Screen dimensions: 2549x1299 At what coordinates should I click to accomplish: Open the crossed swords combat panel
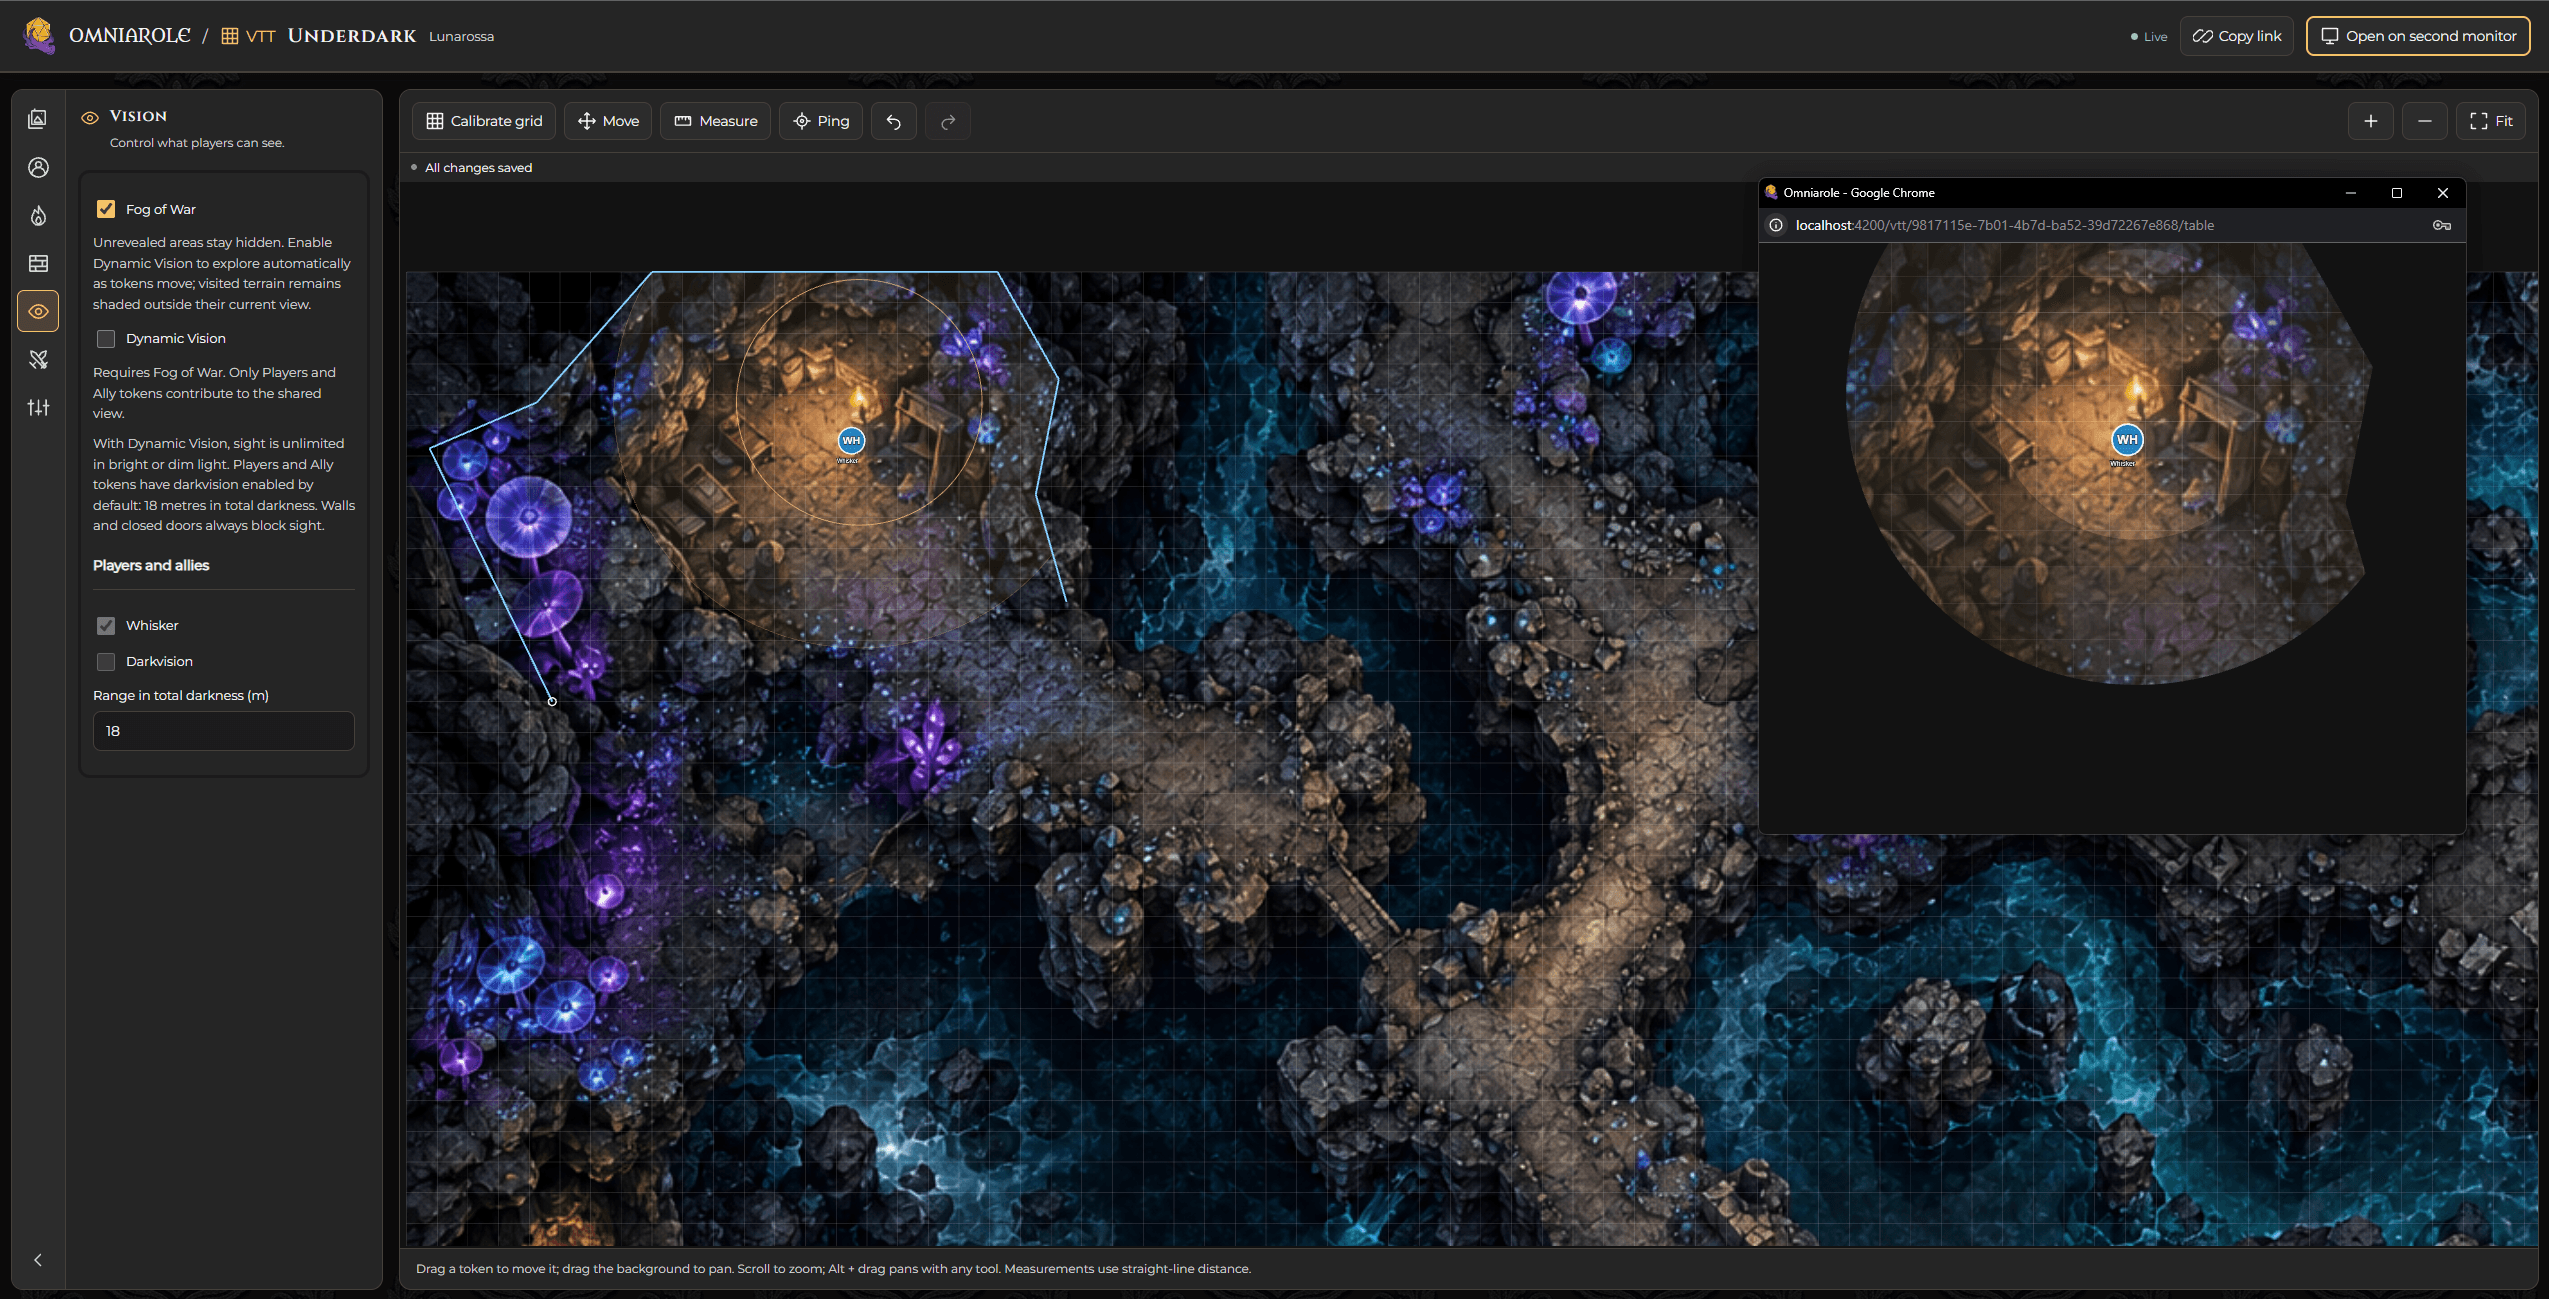(x=38, y=359)
